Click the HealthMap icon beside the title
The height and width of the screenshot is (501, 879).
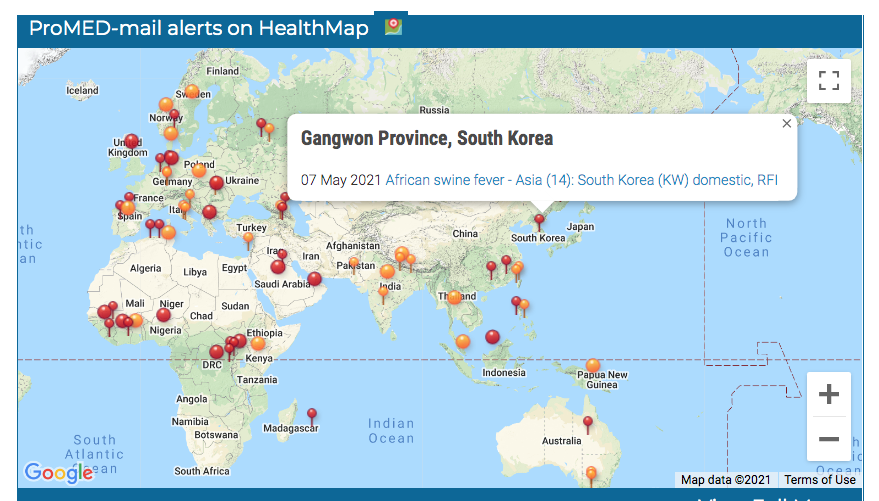pos(394,26)
